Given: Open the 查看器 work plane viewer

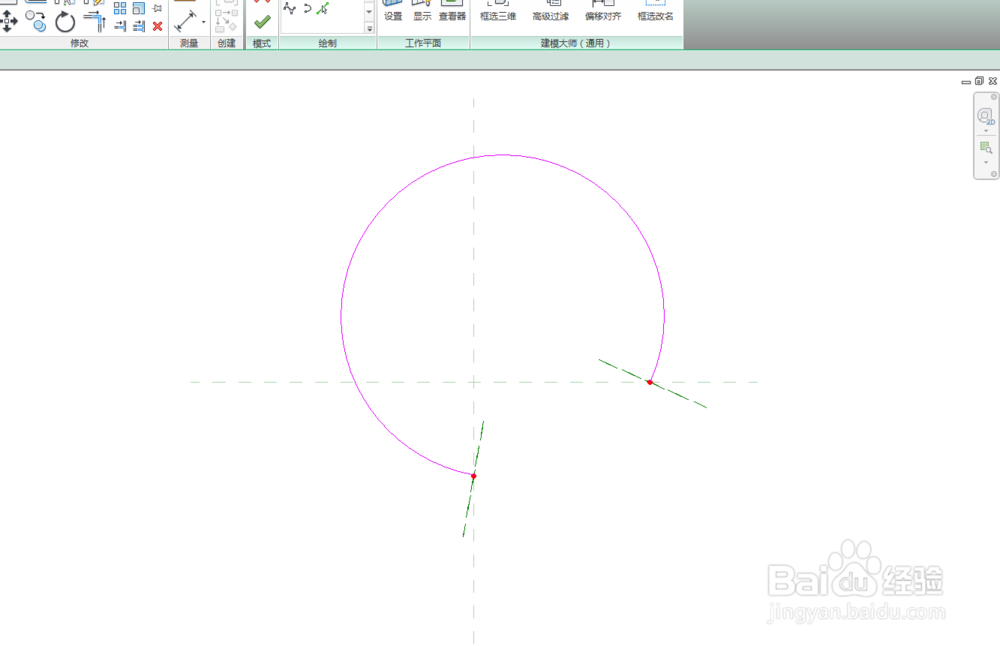Looking at the screenshot, I should [452, 11].
